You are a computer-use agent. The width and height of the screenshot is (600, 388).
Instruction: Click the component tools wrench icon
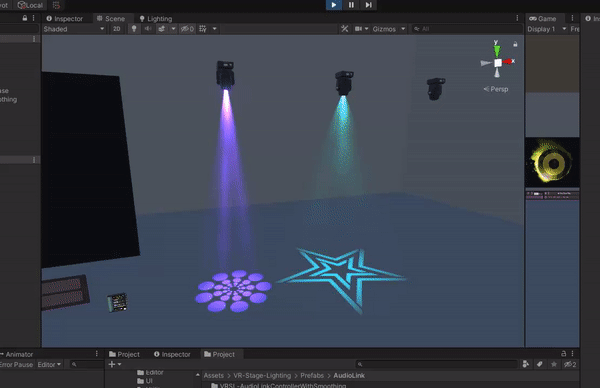click(x=345, y=29)
